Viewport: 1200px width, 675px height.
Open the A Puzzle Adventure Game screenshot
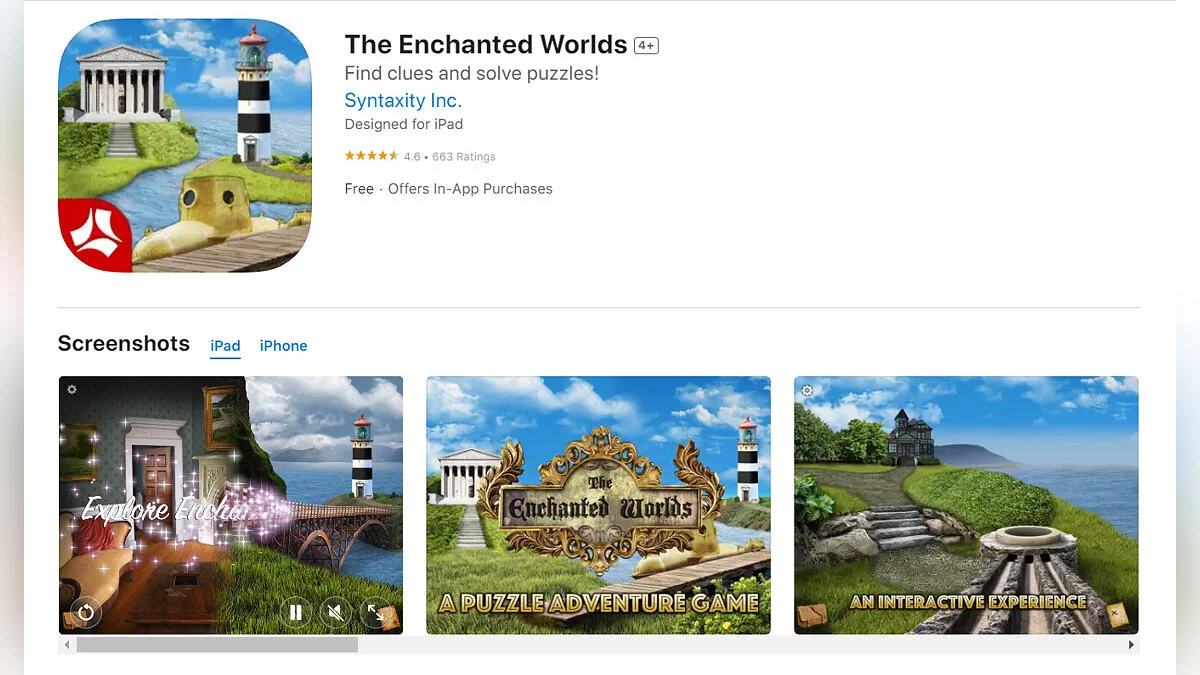(x=598, y=505)
